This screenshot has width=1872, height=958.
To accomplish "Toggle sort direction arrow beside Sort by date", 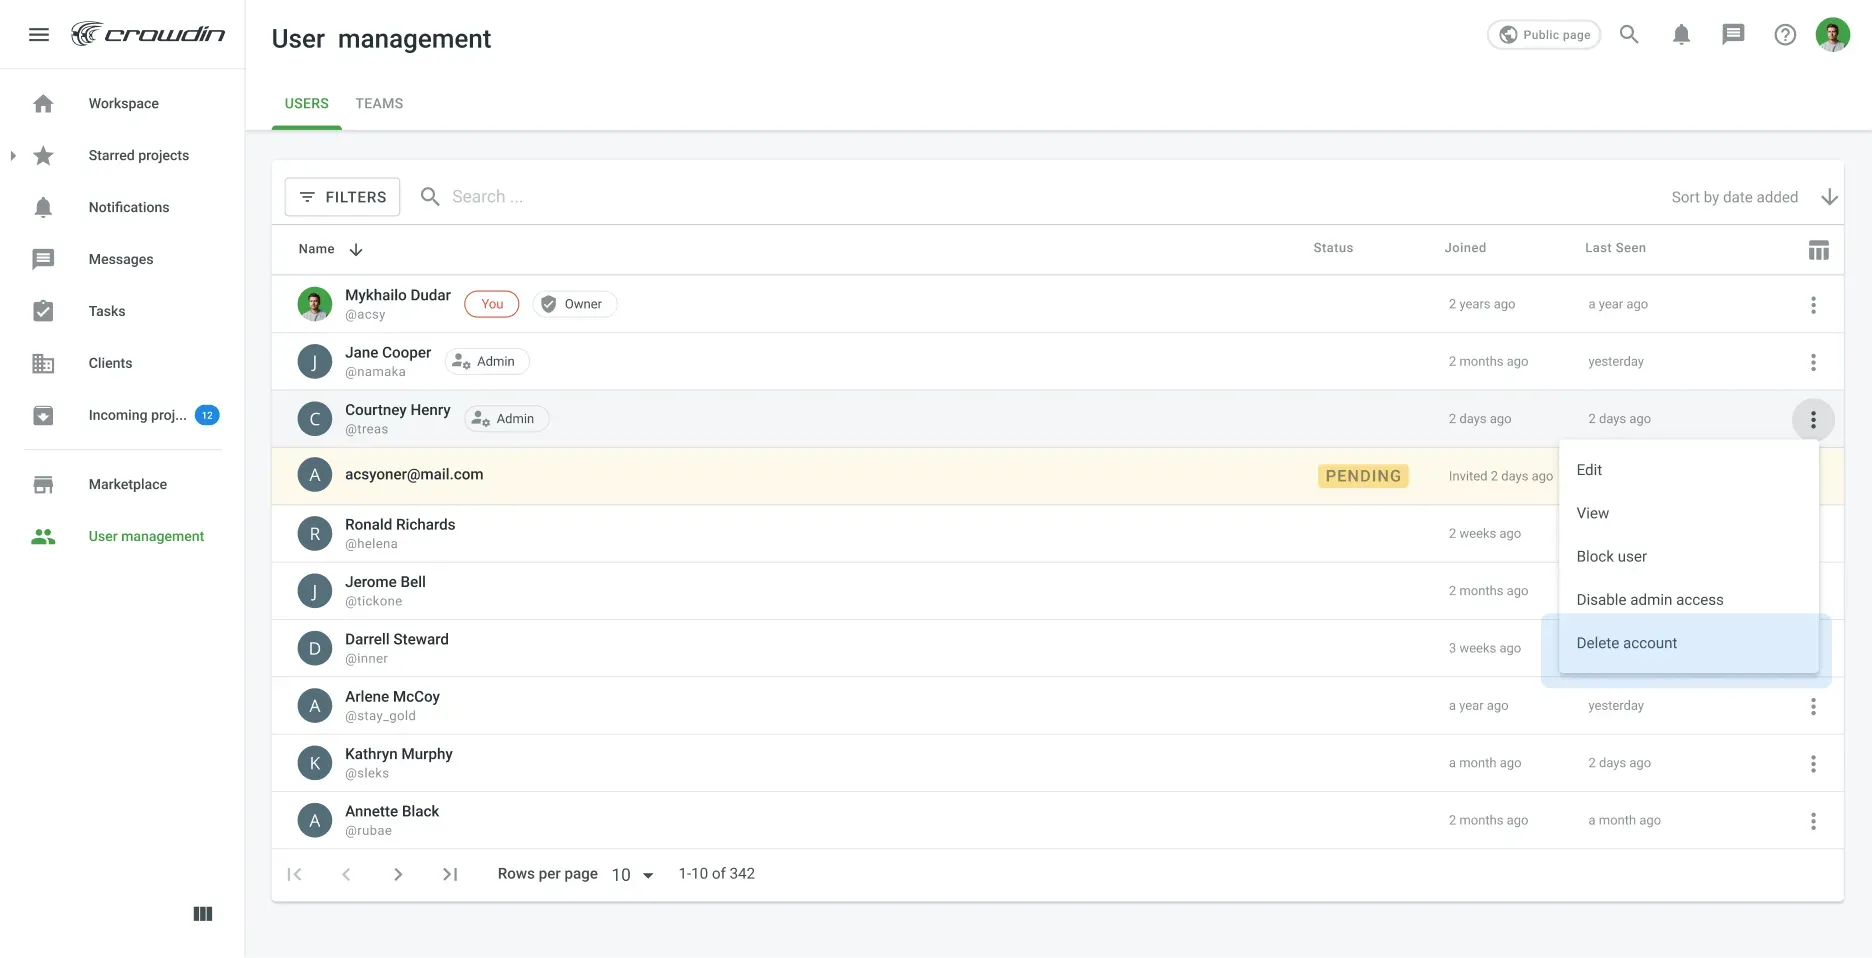I will tap(1829, 197).
